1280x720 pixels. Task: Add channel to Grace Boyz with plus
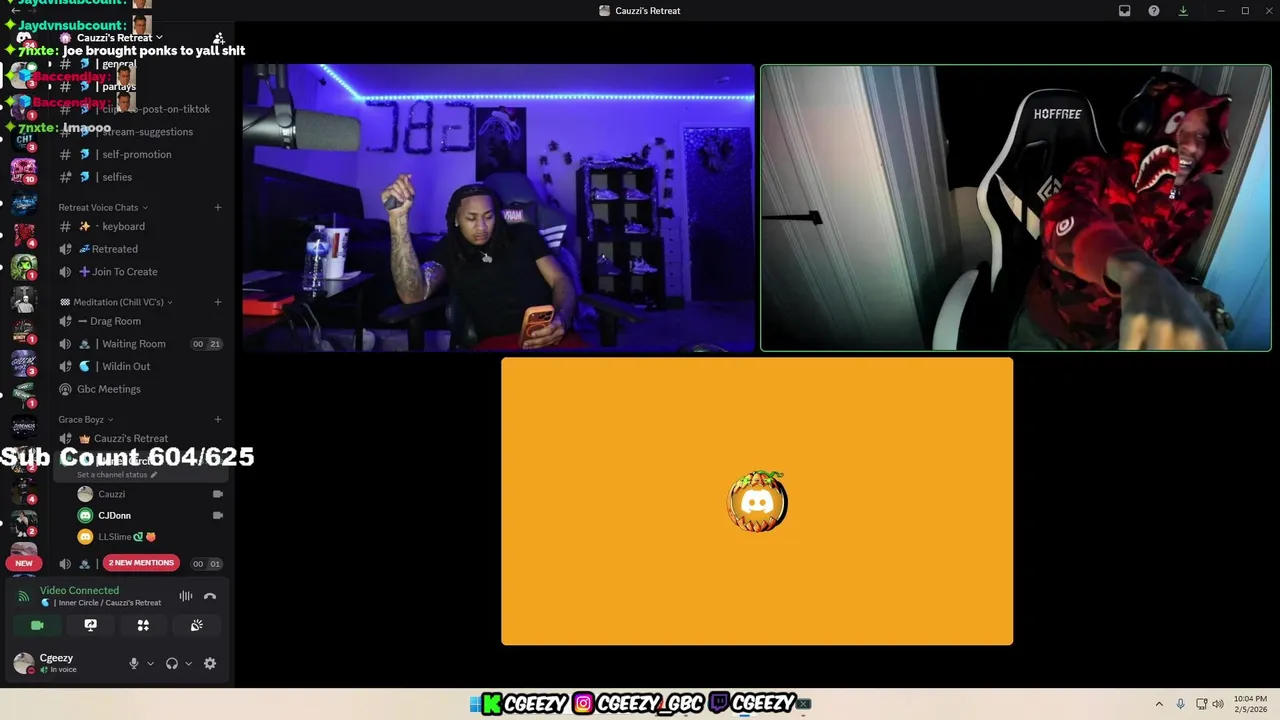coord(218,420)
